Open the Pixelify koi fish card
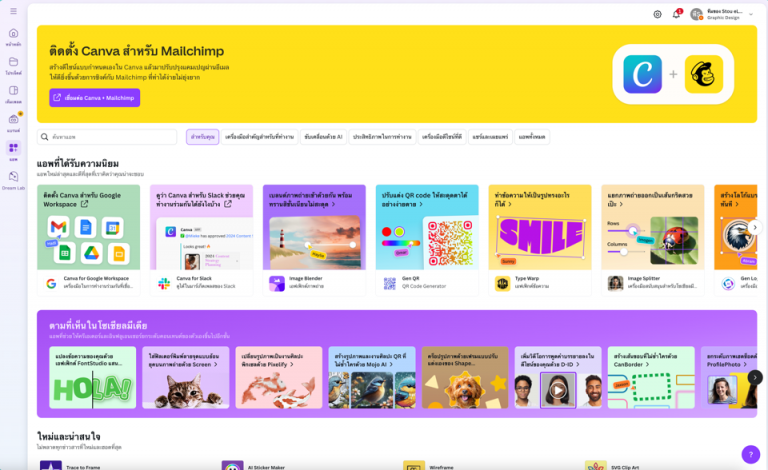 pyautogui.click(x=279, y=377)
